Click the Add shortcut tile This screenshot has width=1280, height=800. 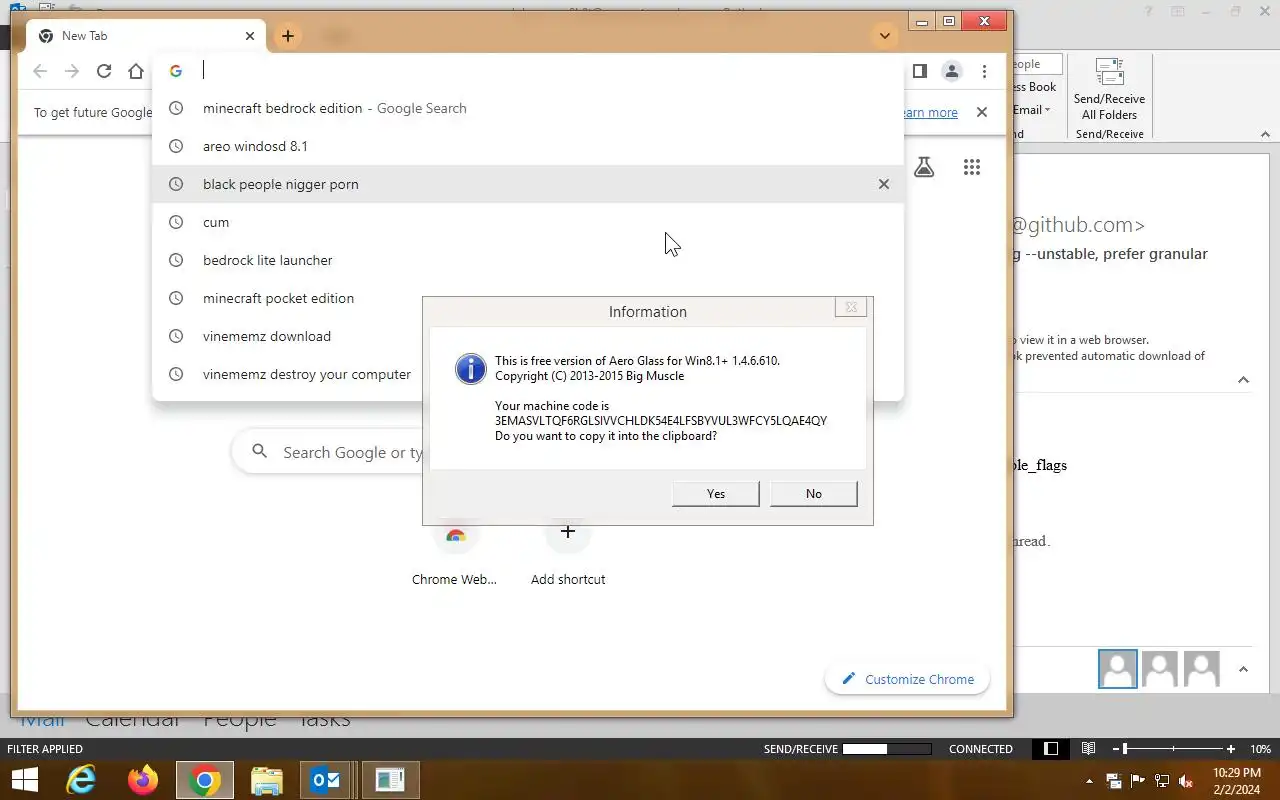coord(568,553)
